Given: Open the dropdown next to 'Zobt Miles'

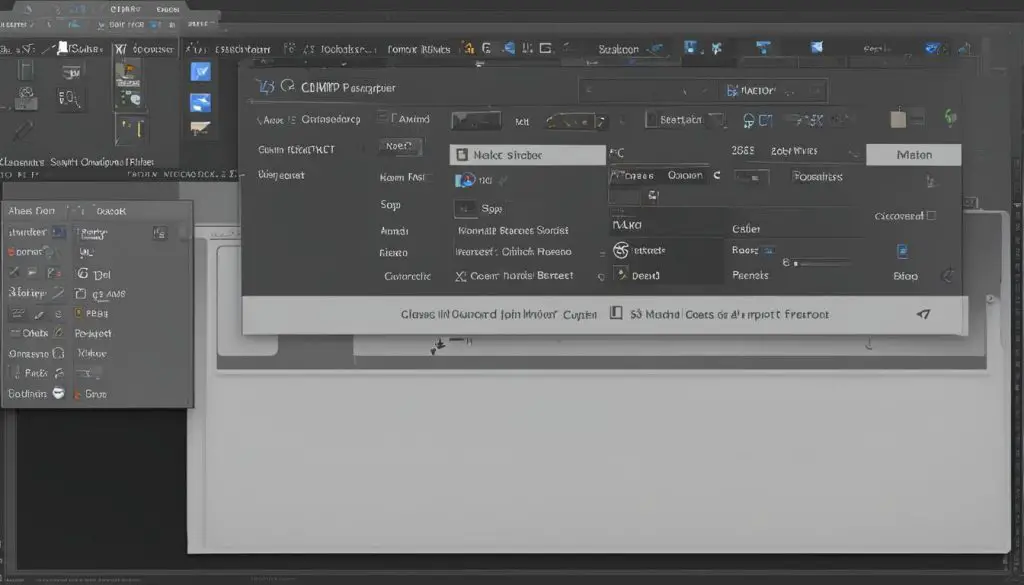Looking at the screenshot, I should click(853, 155).
